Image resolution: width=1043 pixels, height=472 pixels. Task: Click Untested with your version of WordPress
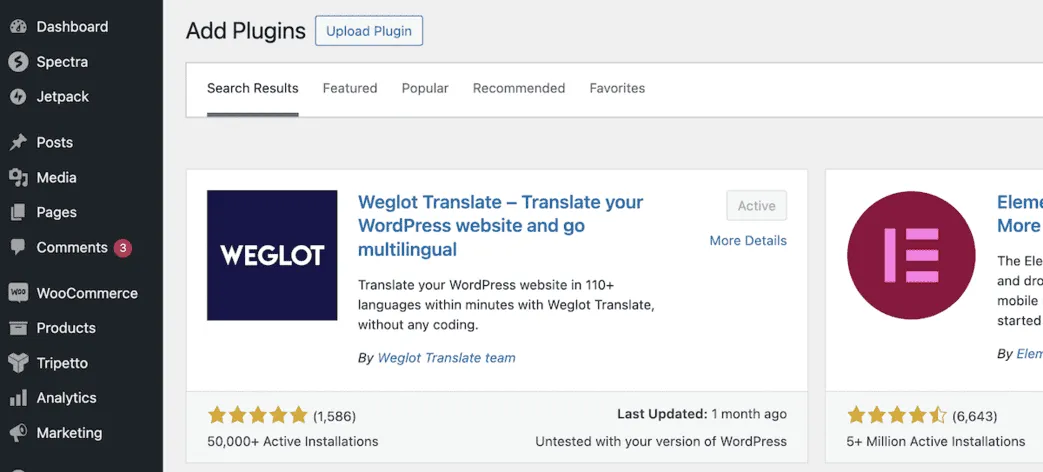pos(661,441)
